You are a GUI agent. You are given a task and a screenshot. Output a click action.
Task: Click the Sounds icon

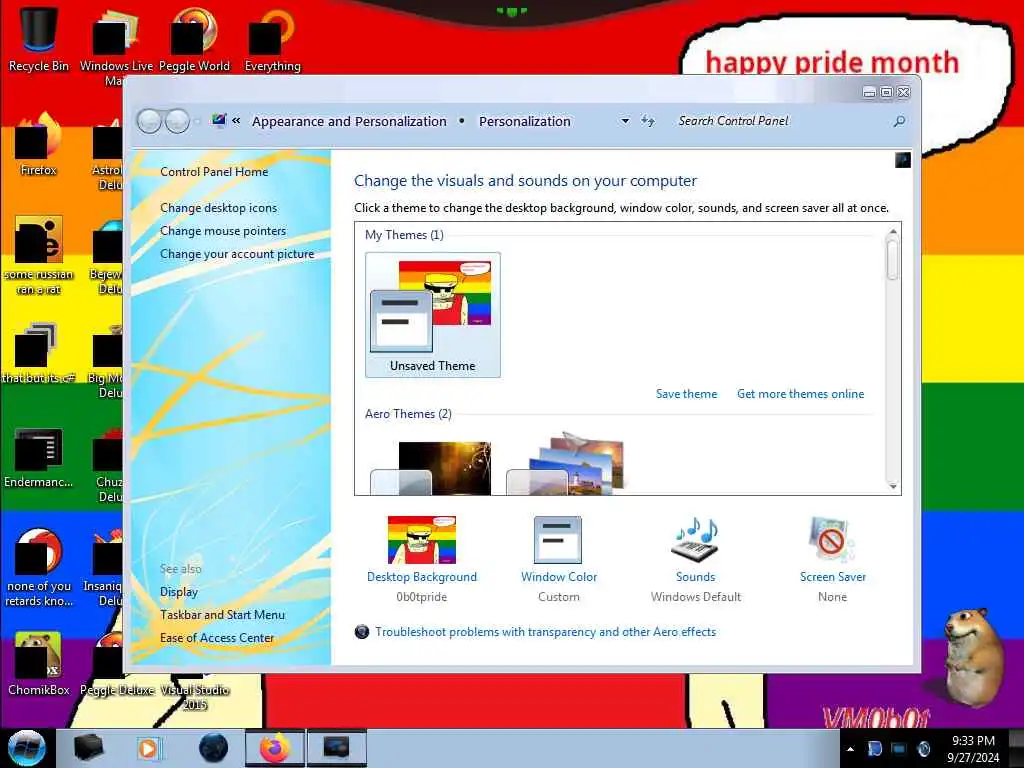point(695,540)
